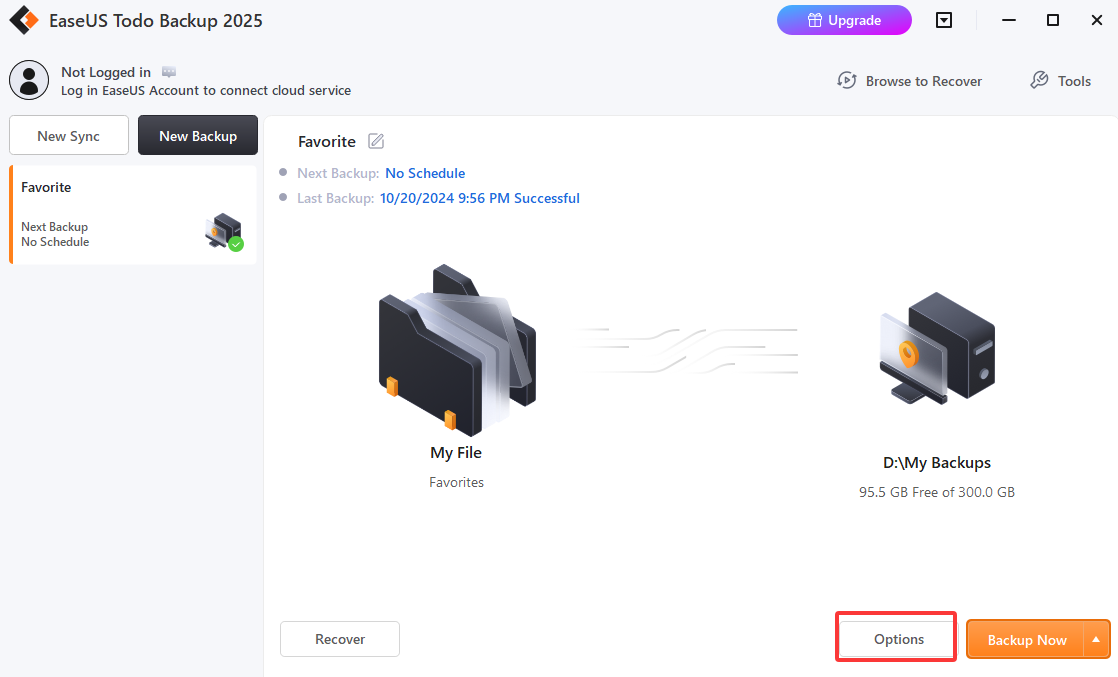Edit the Favorite task name pencil icon
The height and width of the screenshot is (677, 1118).
click(376, 141)
